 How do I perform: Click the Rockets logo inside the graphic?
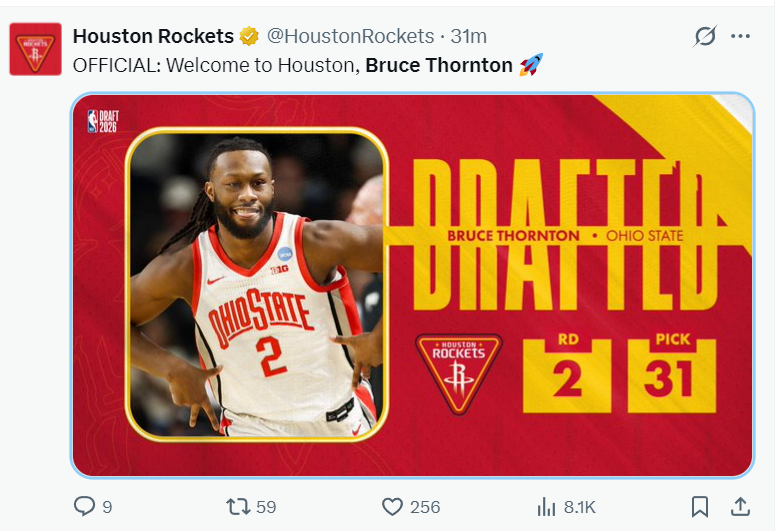(459, 374)
